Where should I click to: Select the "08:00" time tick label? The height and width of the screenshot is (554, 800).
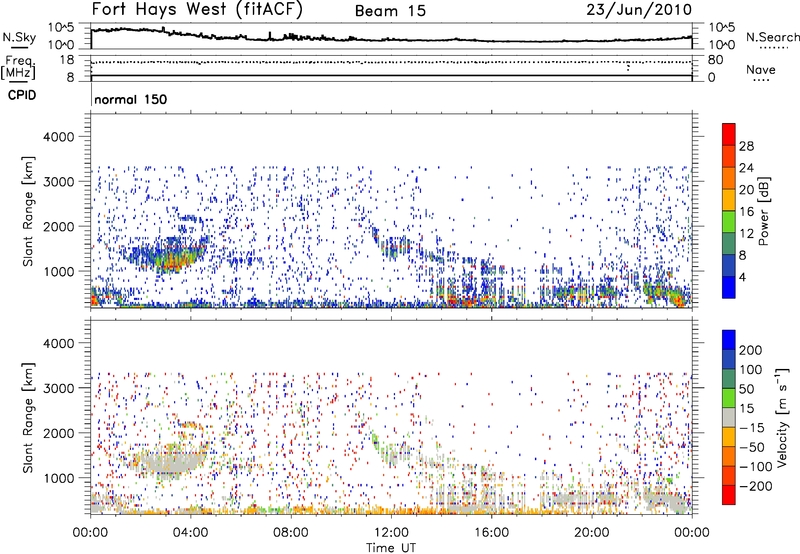(x=291, y=533)
